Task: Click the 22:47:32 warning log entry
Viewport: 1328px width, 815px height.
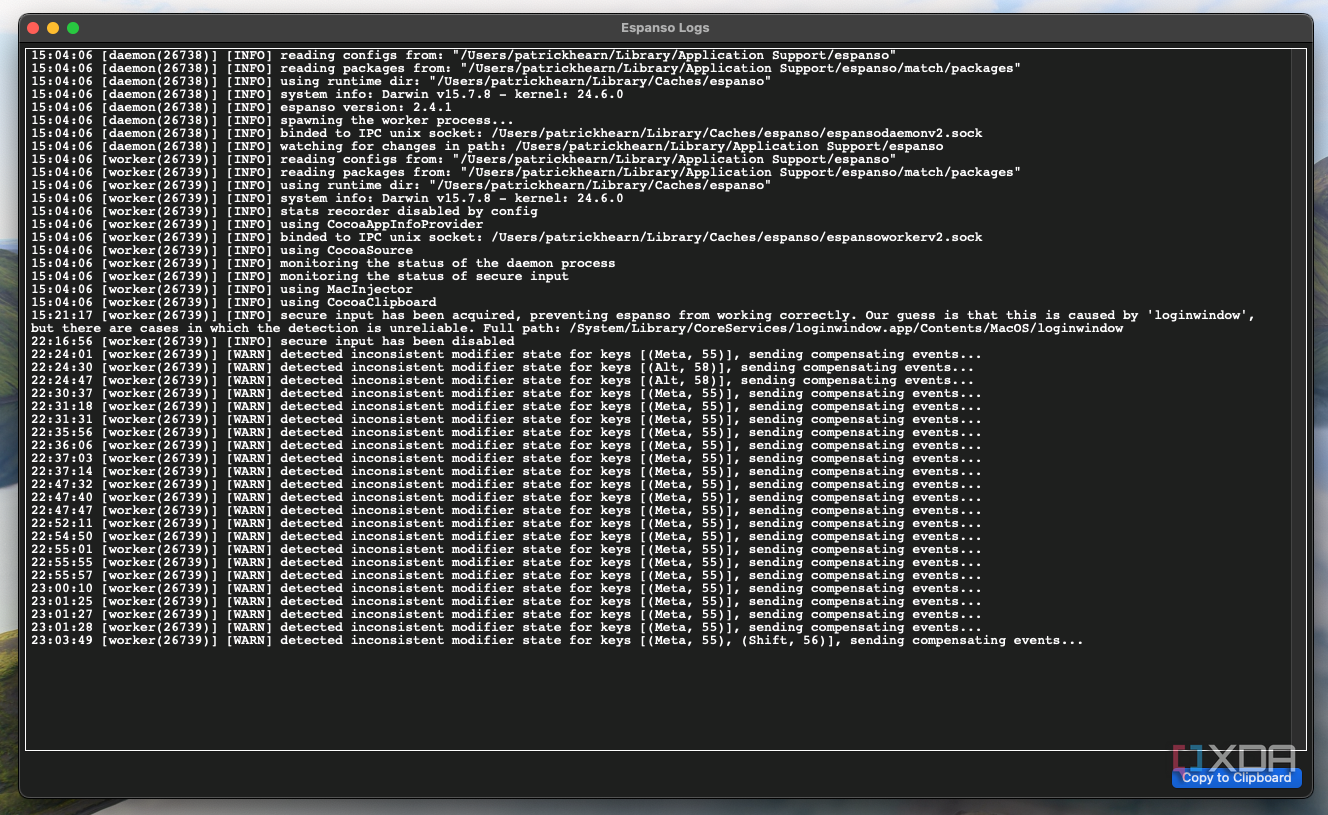Action: (x=507, y=484)
